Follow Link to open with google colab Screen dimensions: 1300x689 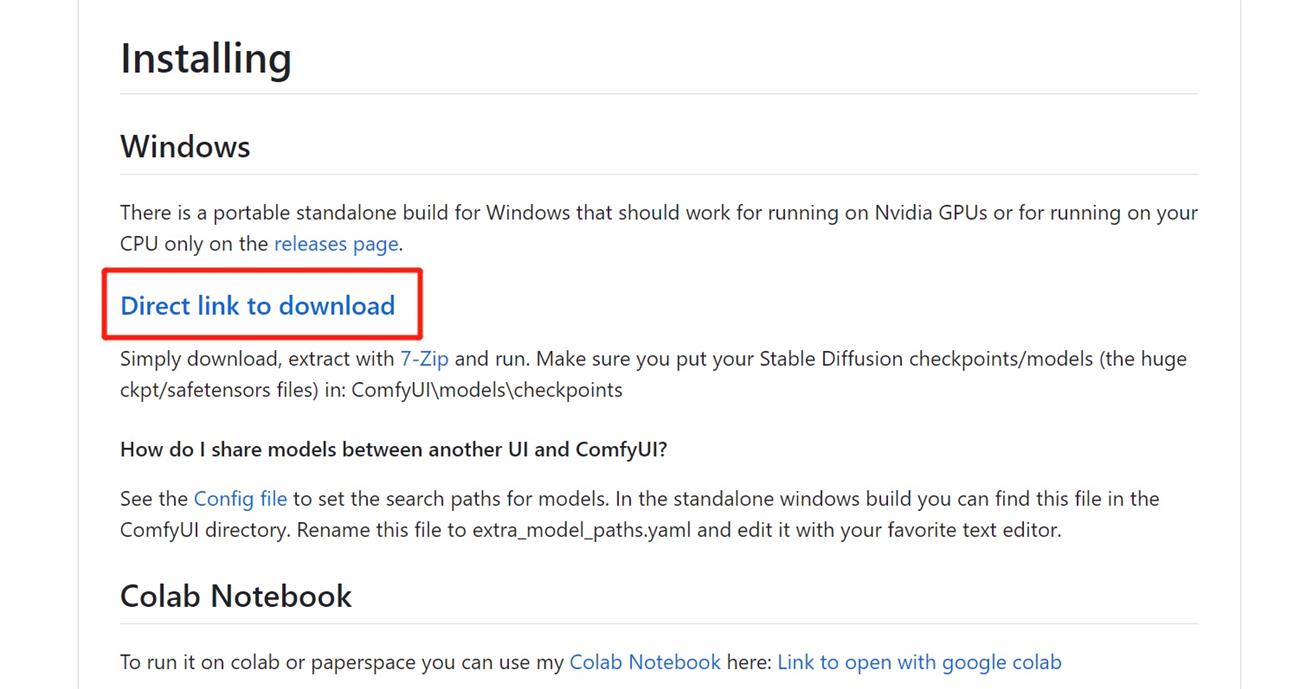[918, 662]
